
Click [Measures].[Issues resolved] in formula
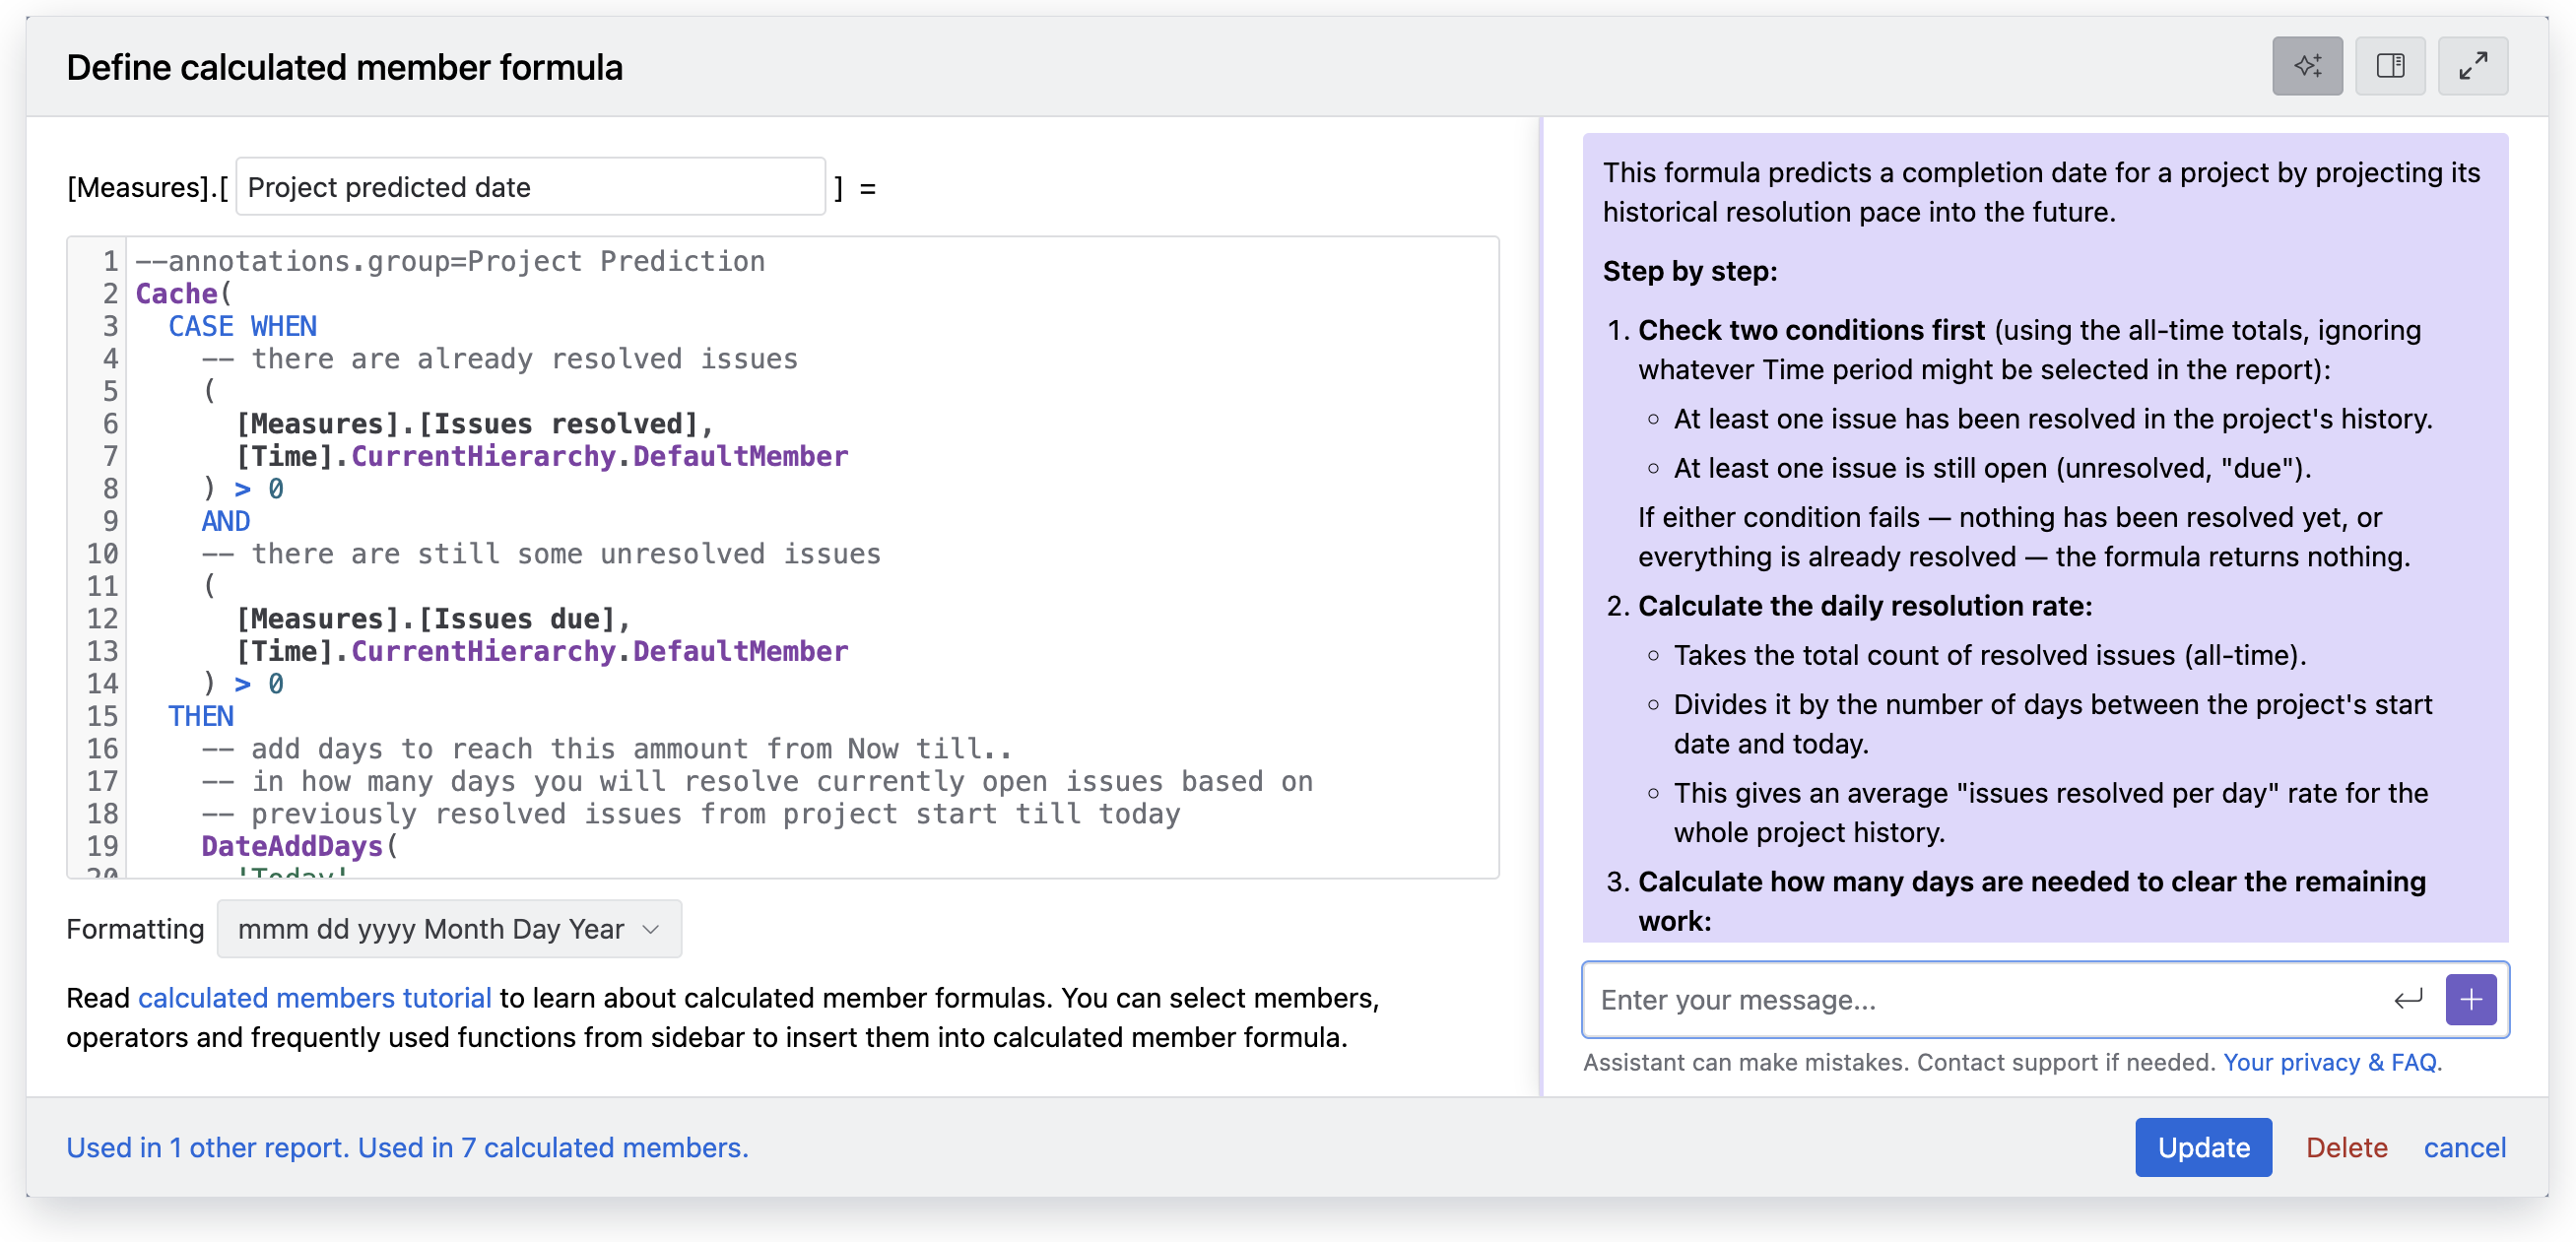[x=467, y=424]
